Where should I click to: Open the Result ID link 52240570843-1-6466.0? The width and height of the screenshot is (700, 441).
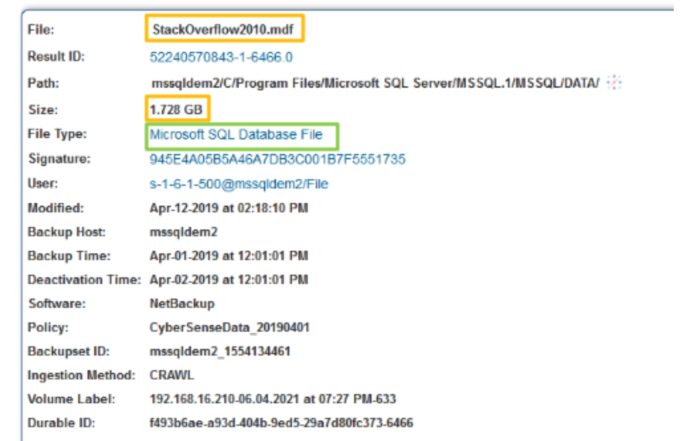[x=221, y=57]
